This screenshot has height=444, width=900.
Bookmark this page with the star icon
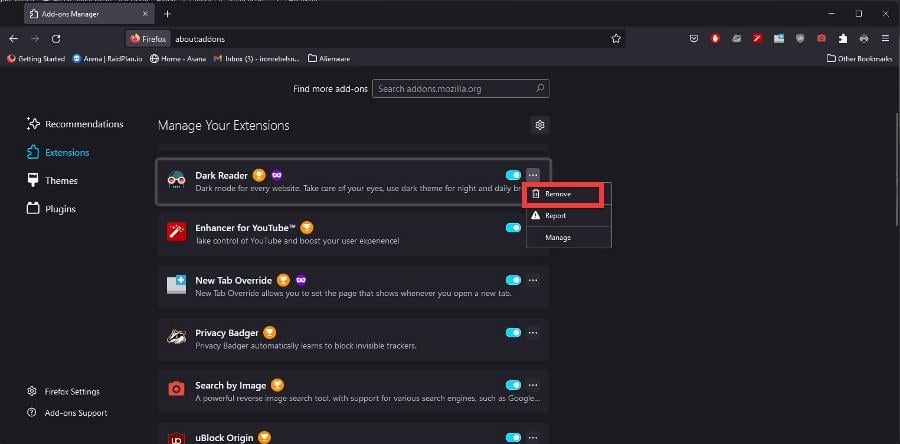pos(616,39)
